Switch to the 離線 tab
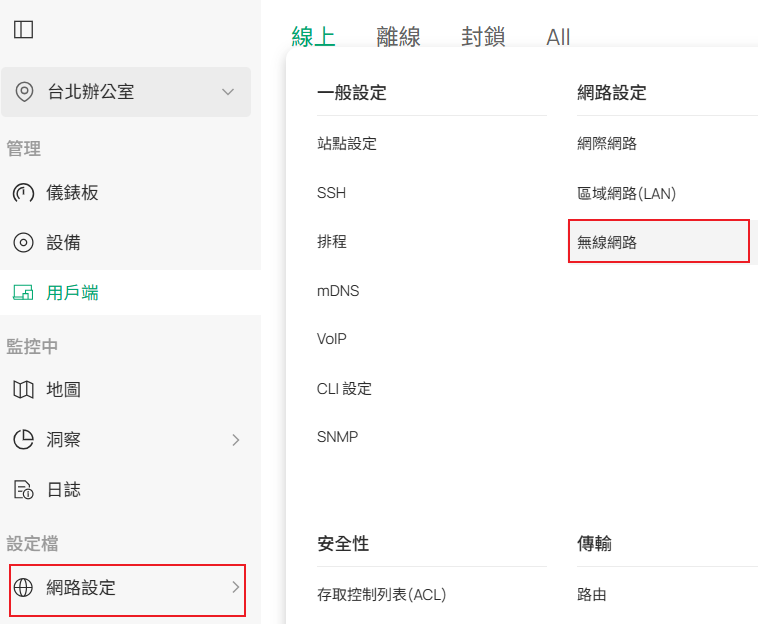758x624 pixels. (x=398, y=37)
